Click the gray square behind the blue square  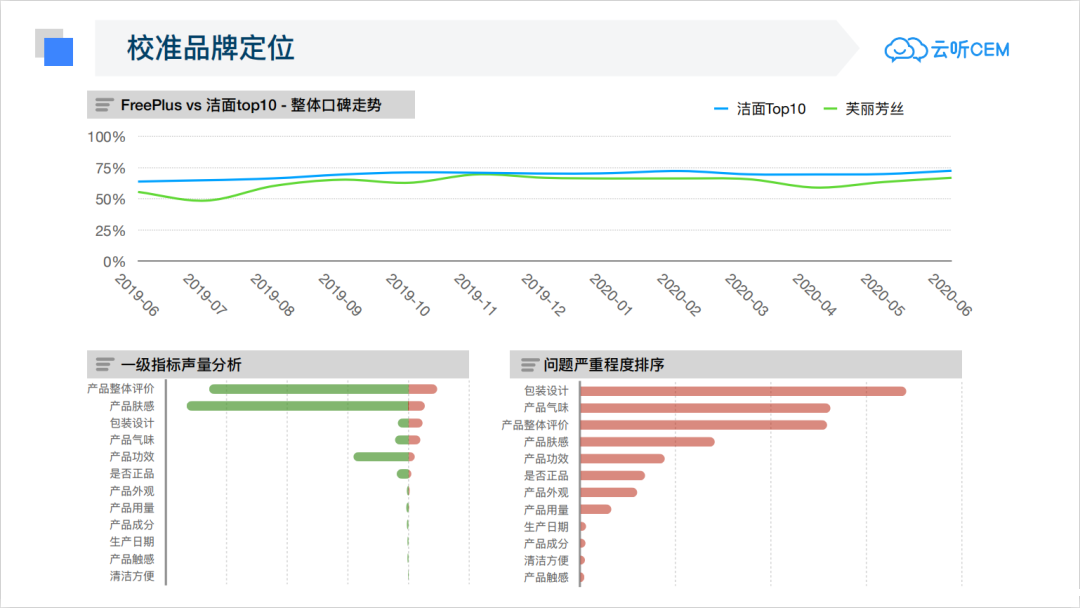click(42, 36)
